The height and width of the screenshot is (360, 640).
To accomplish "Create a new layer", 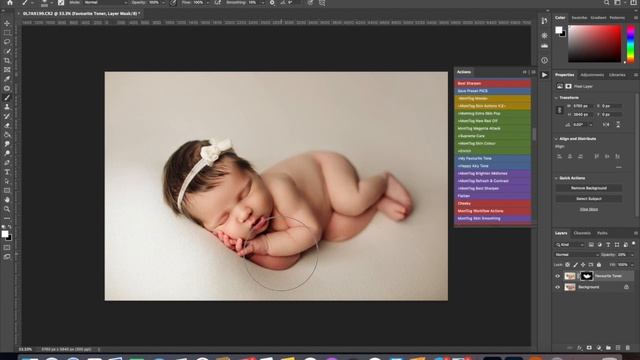I will coord(618,348).
